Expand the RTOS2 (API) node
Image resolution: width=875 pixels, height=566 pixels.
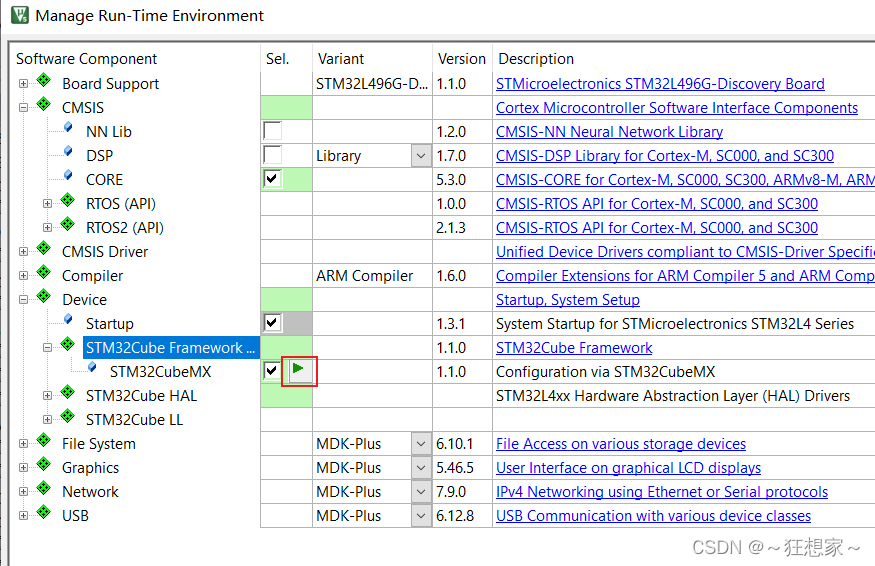pos(47,228)
